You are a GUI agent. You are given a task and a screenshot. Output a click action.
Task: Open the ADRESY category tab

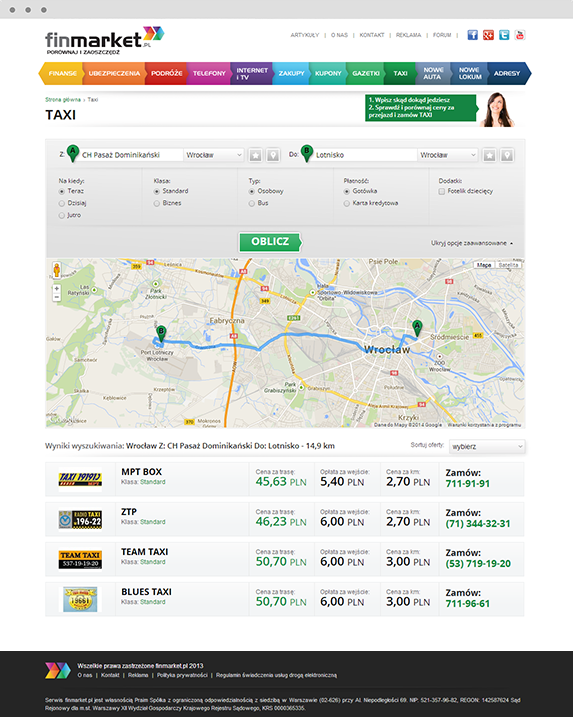[x=508, y=73]
